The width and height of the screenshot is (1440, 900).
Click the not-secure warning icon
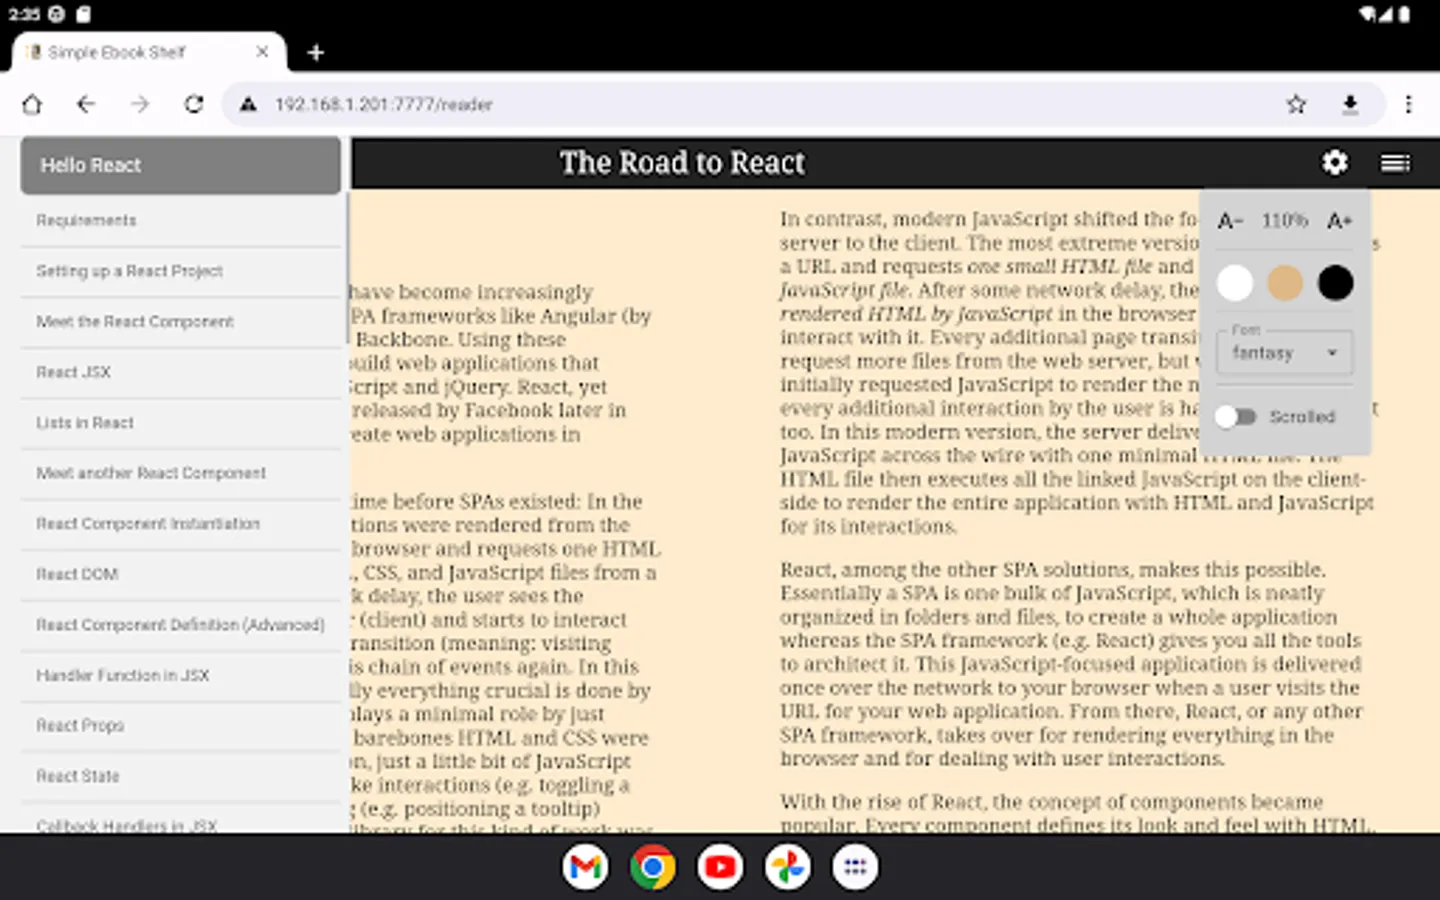point(248,104)
